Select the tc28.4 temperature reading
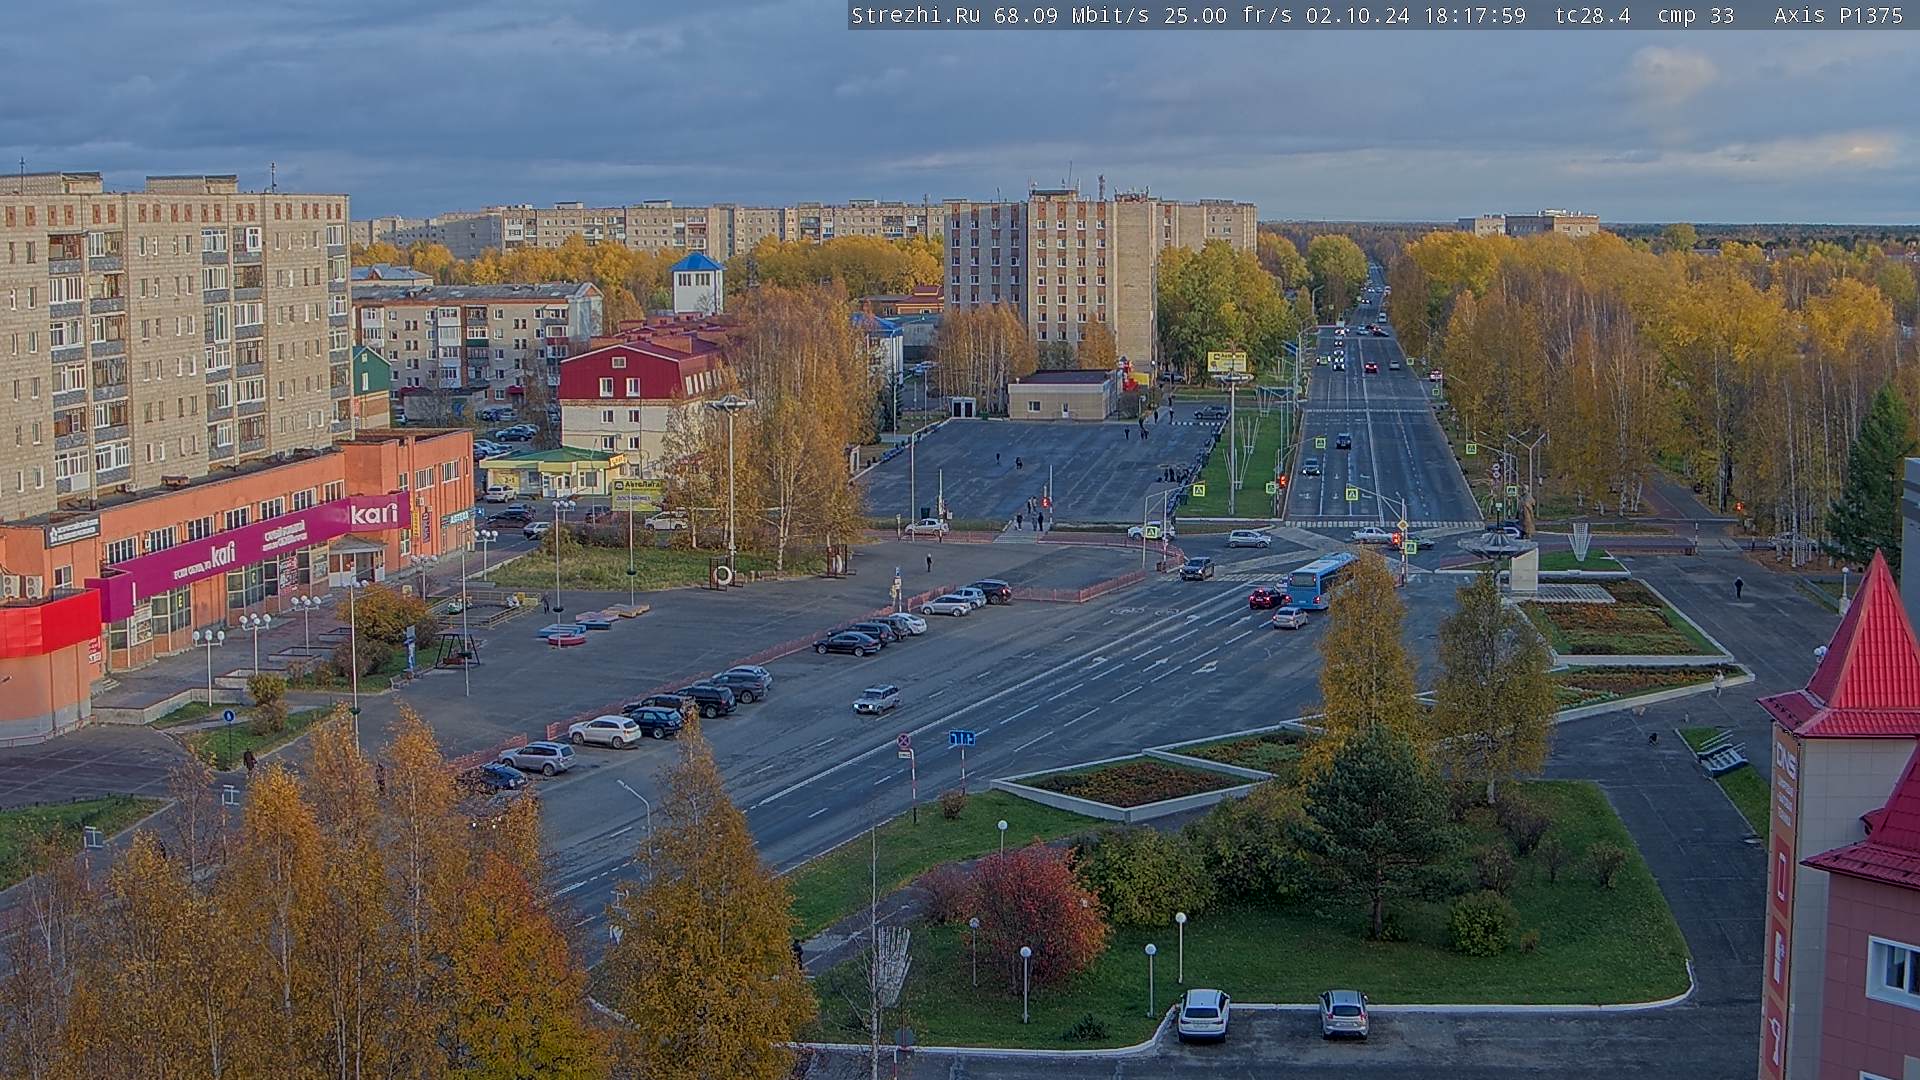This screenshot has height=1080, width=1920. point(1592,15)
